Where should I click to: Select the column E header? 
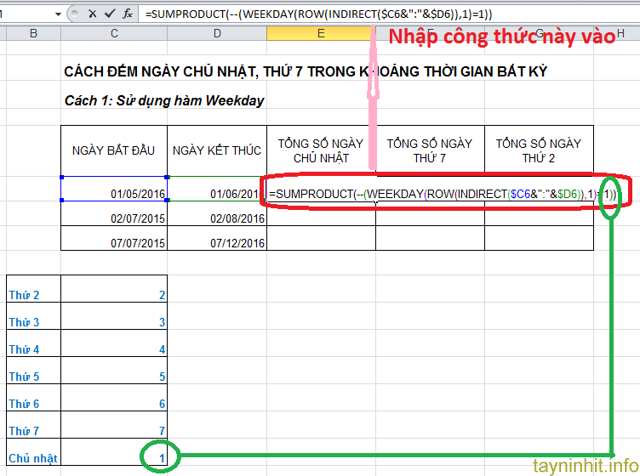(321, 36)
